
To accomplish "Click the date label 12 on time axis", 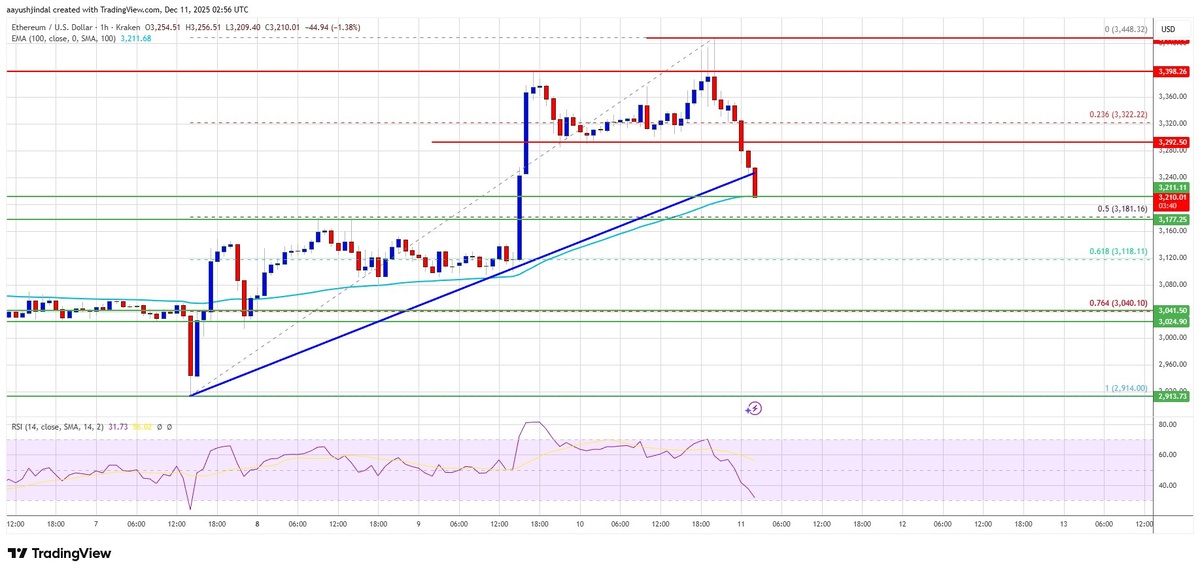I will 902,523.
